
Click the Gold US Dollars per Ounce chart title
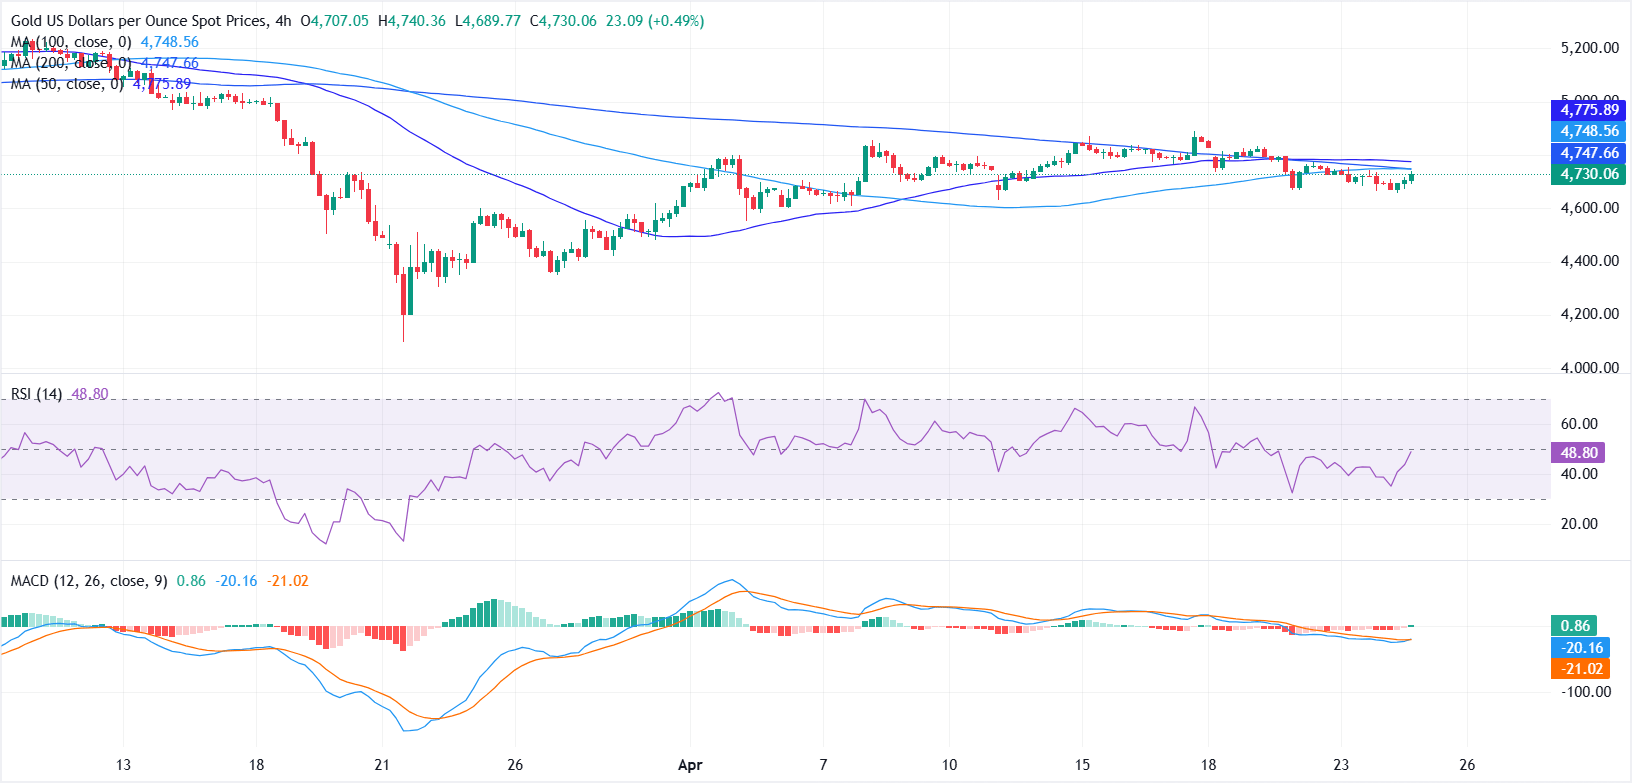[x=139, y=20]
